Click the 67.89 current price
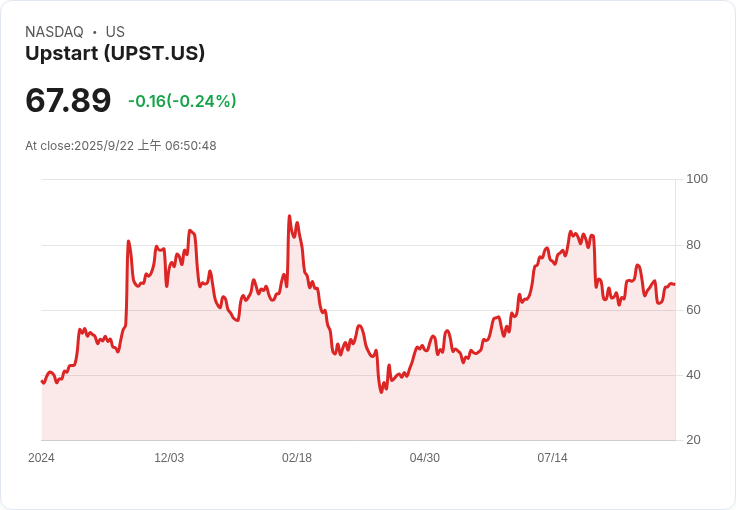736x510 pixels. (68, 101)
